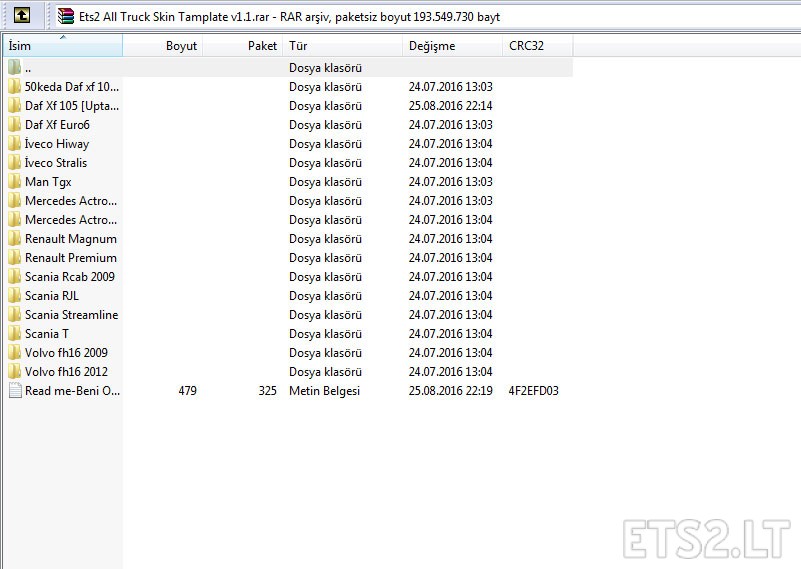Select the Read me-Beni O... text file icon
Image resolution: width=801 pixels, height=569 pixels.
pos(15,390)
